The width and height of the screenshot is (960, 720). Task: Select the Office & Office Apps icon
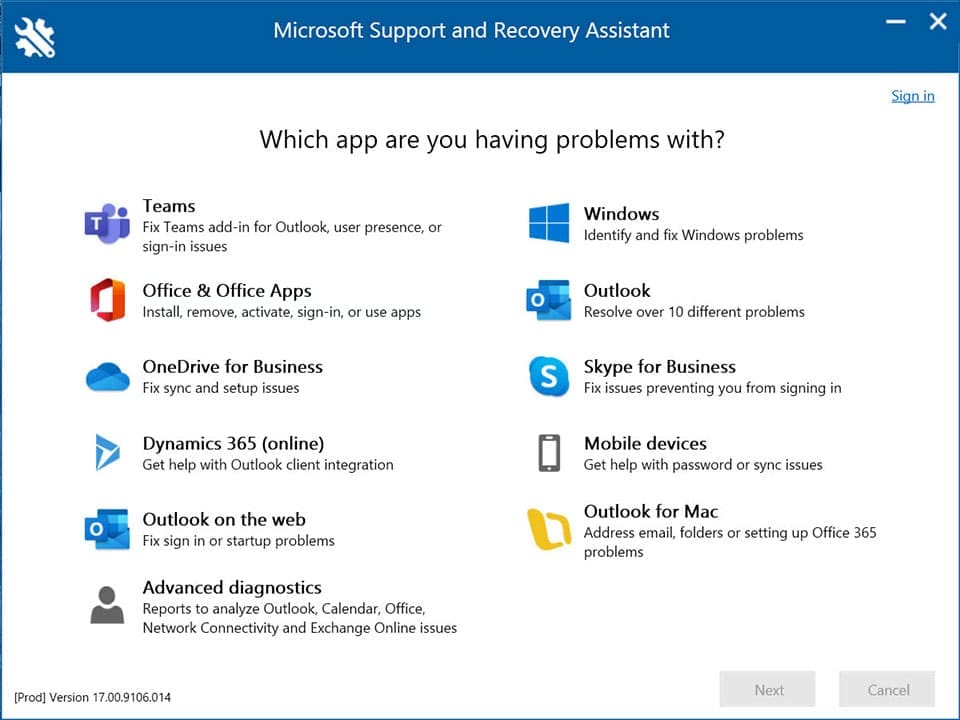(x=106, y=300)
